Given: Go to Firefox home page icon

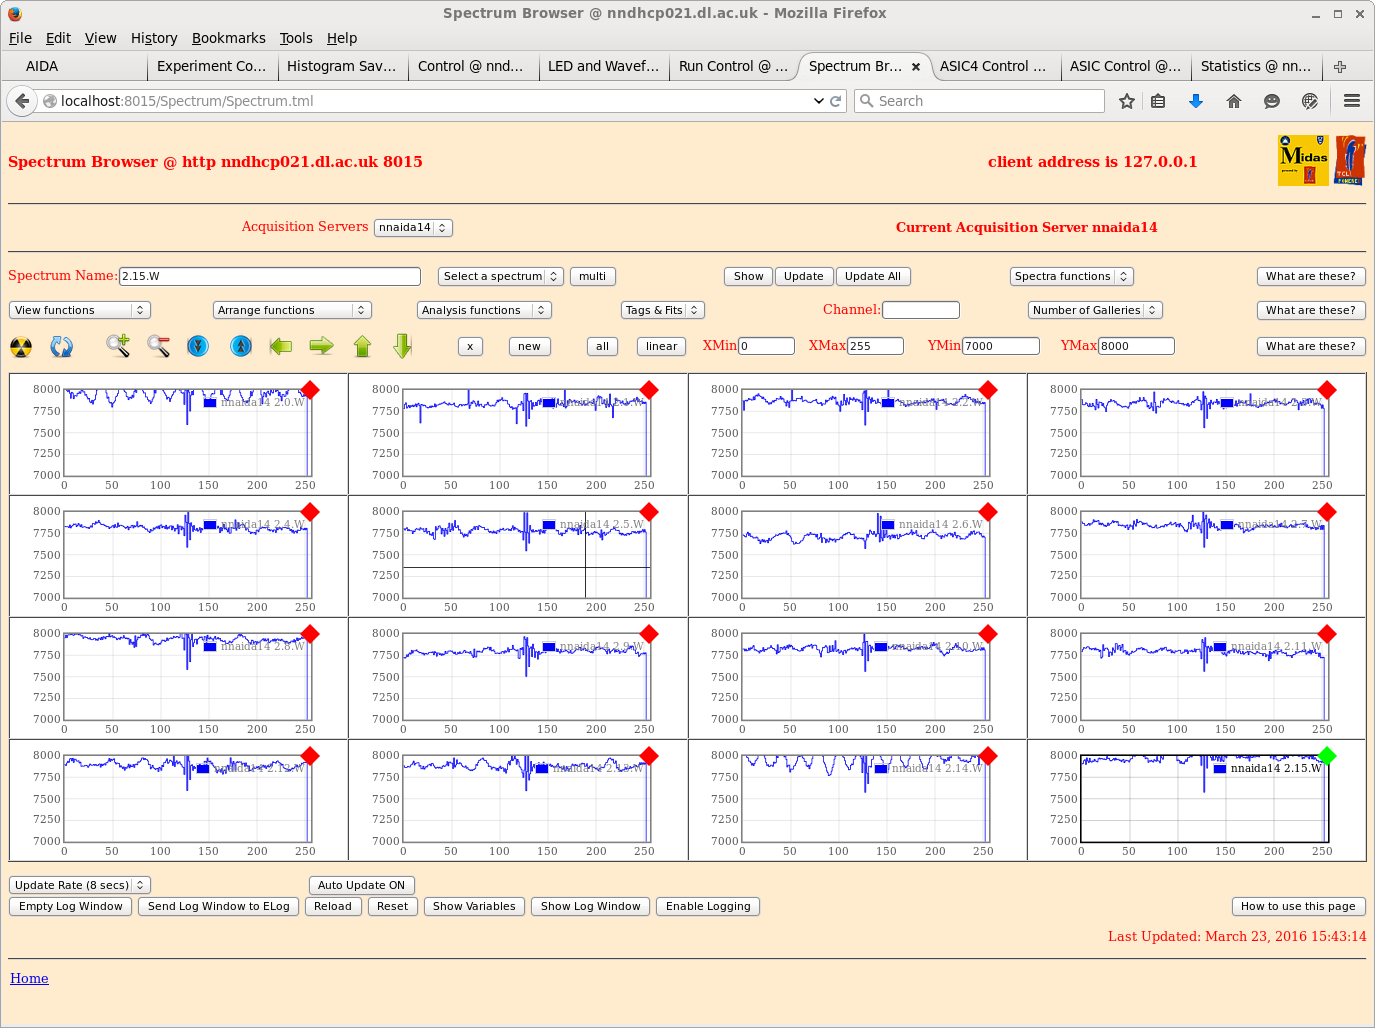Looking at the screenshot, I should pos(1234,101).
